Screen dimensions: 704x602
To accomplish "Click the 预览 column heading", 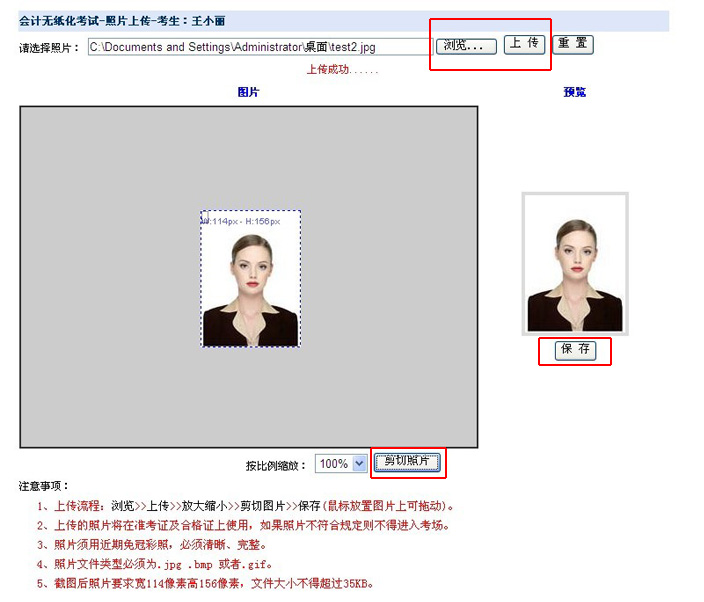I will pyautogui.click(x=574, y=92).
